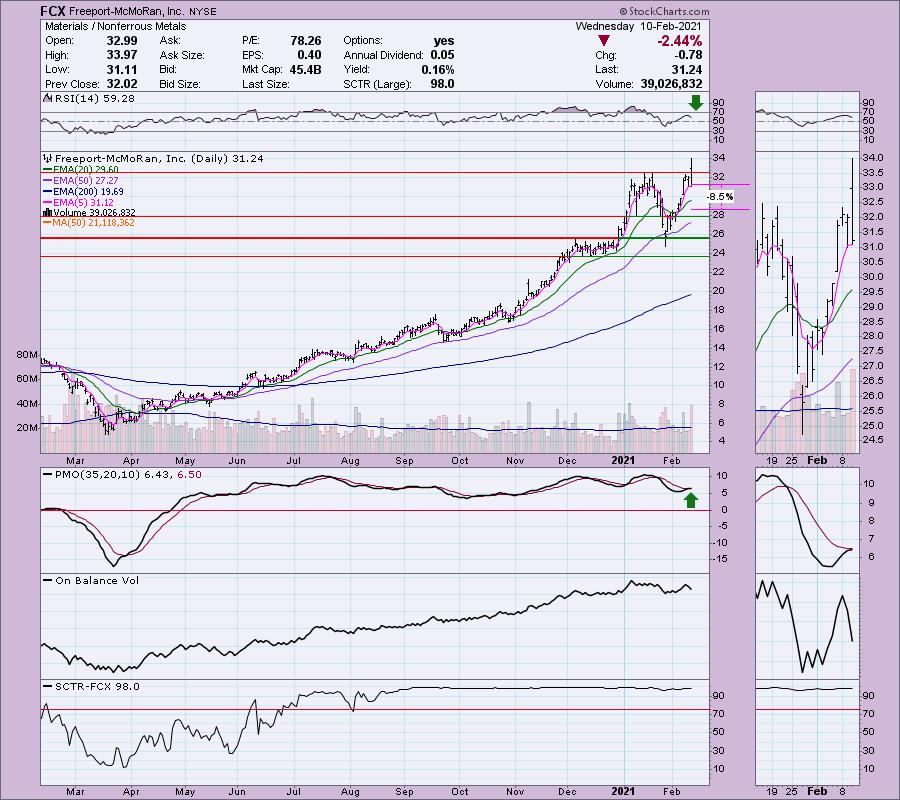Click the magenta line swatch beside EMA(5)
900x800 pixels.
tap(47, 203)
